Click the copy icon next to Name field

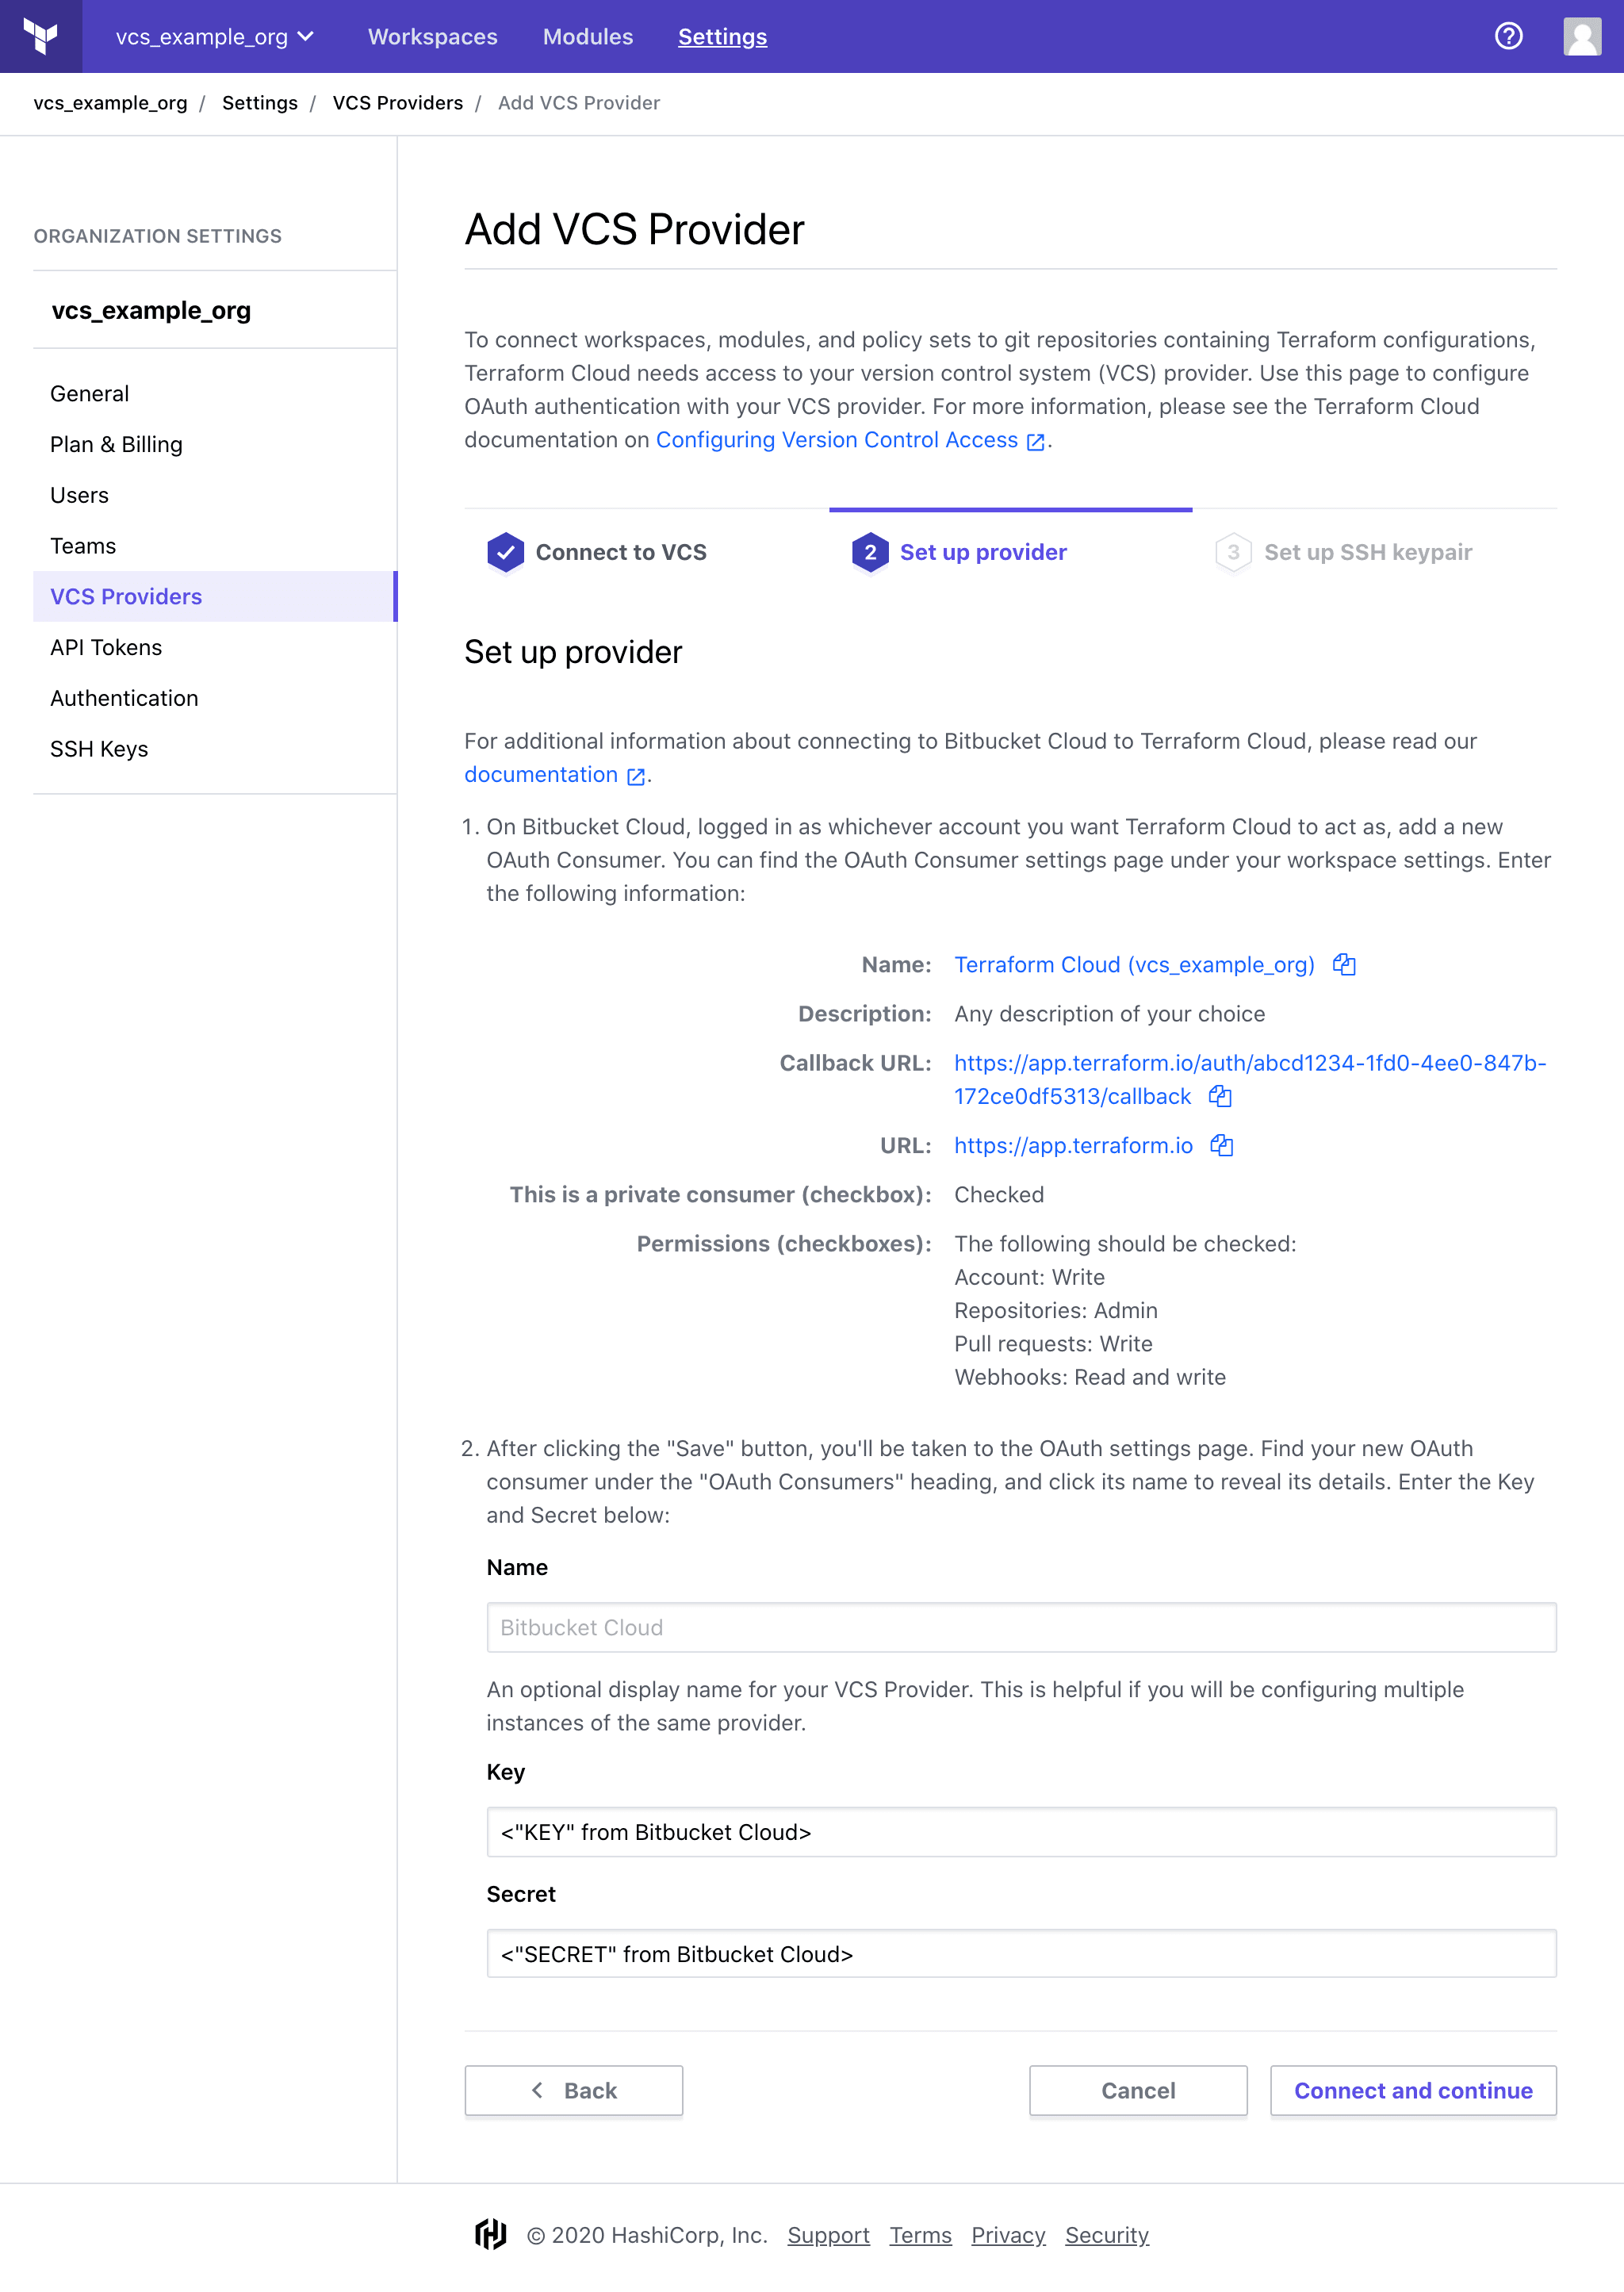[x=1346, y=965]
